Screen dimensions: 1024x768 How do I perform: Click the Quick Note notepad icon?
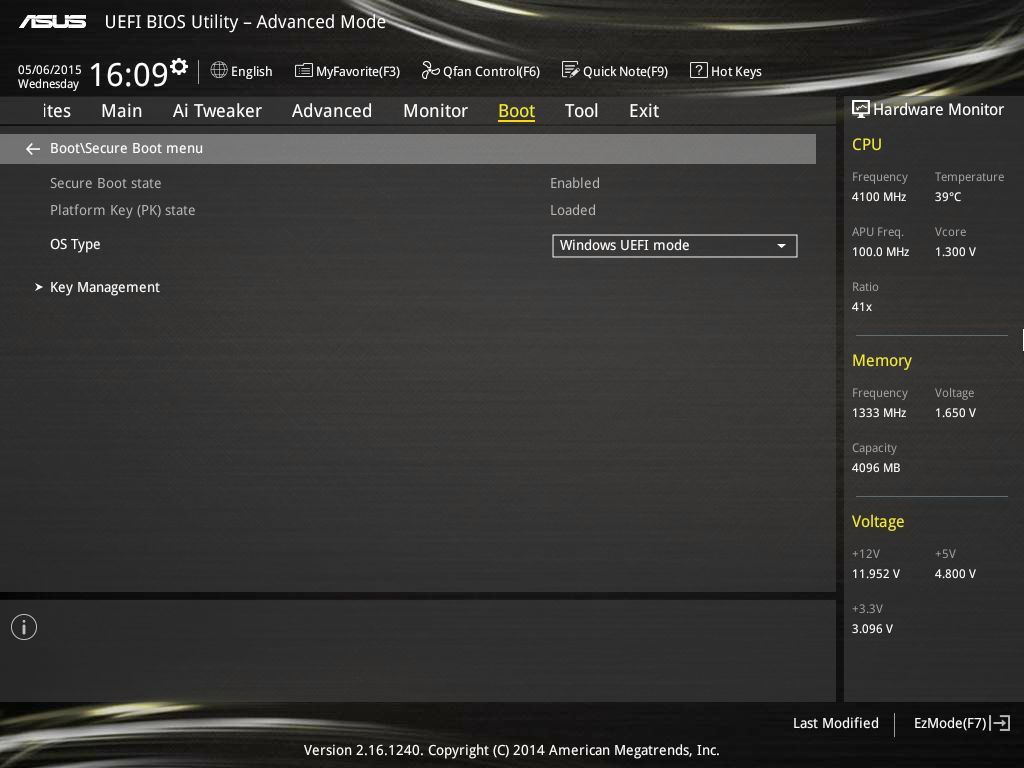[x=570, y=70]
